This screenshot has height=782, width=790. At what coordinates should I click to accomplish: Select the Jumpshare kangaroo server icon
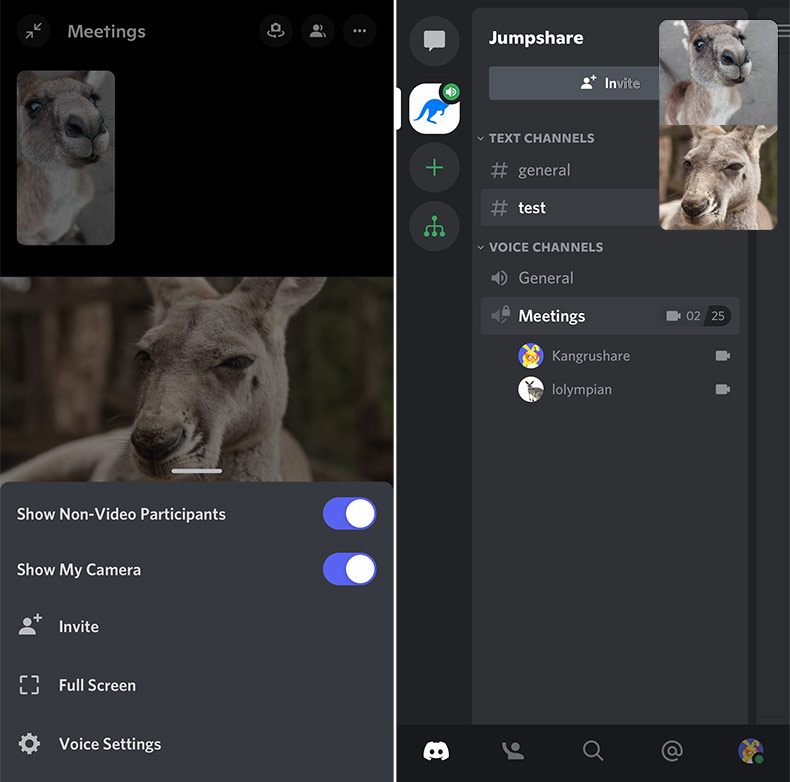[x=434, y=109]
